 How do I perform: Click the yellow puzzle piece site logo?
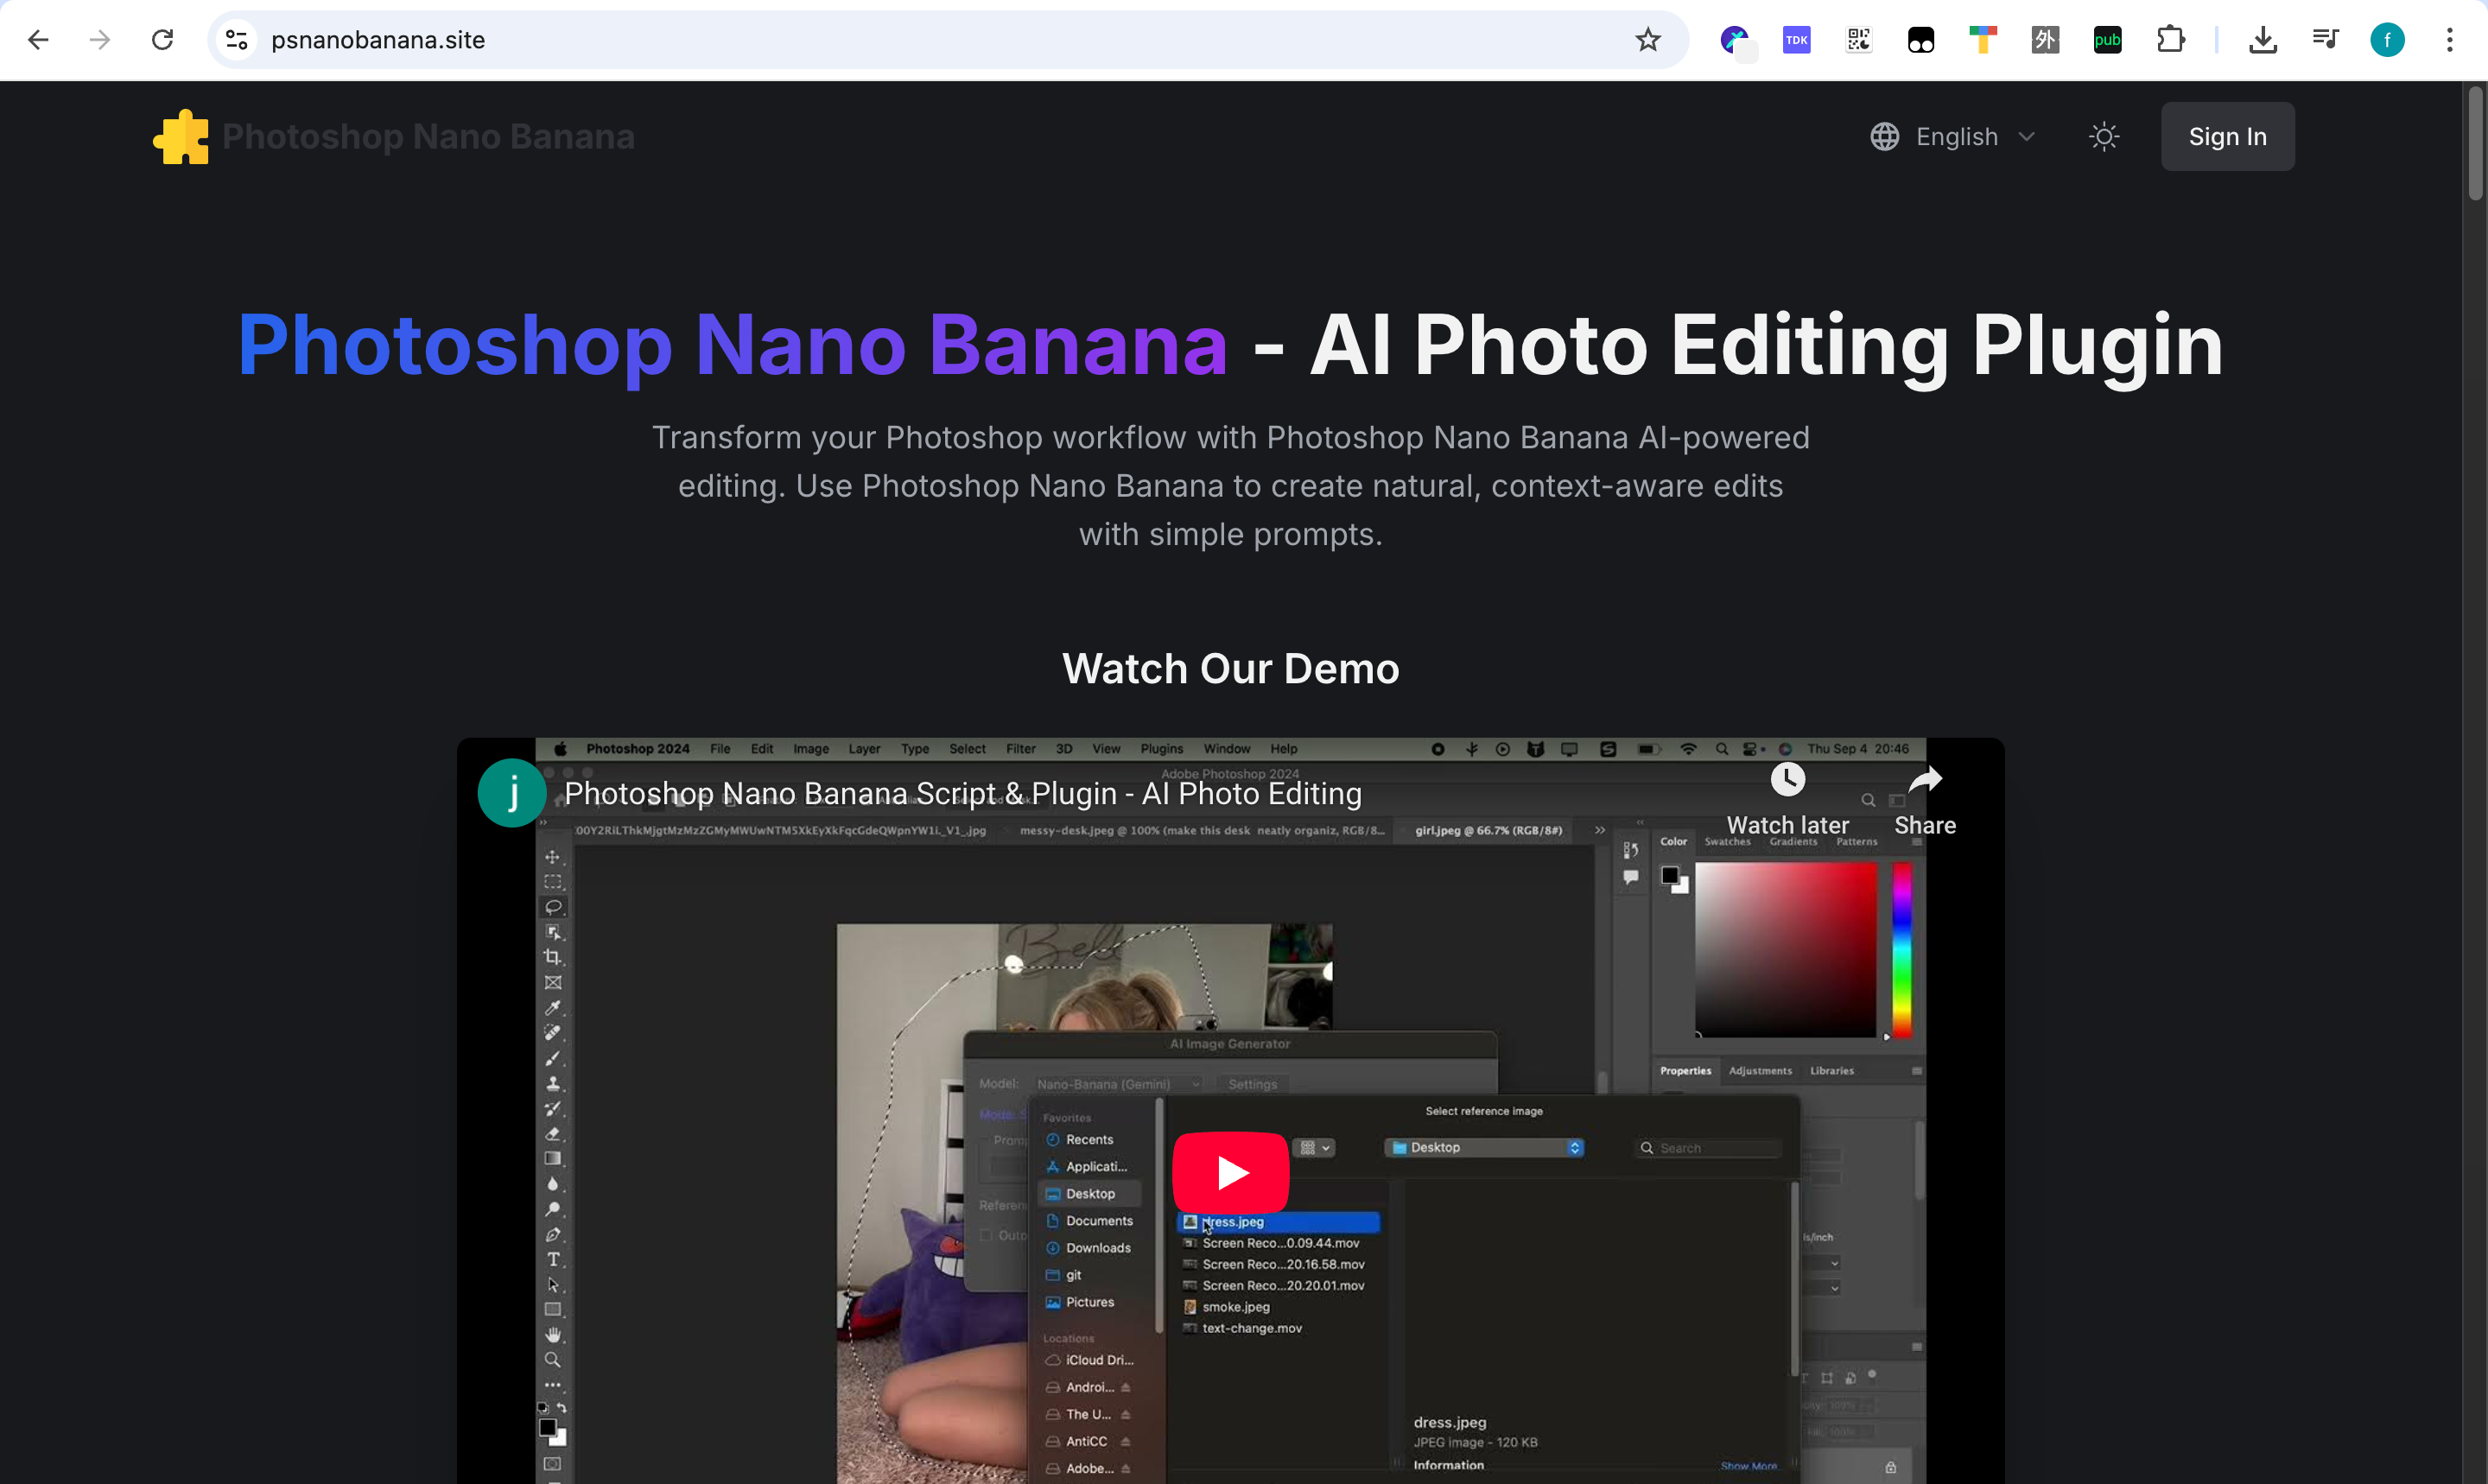tap(181, 137)
